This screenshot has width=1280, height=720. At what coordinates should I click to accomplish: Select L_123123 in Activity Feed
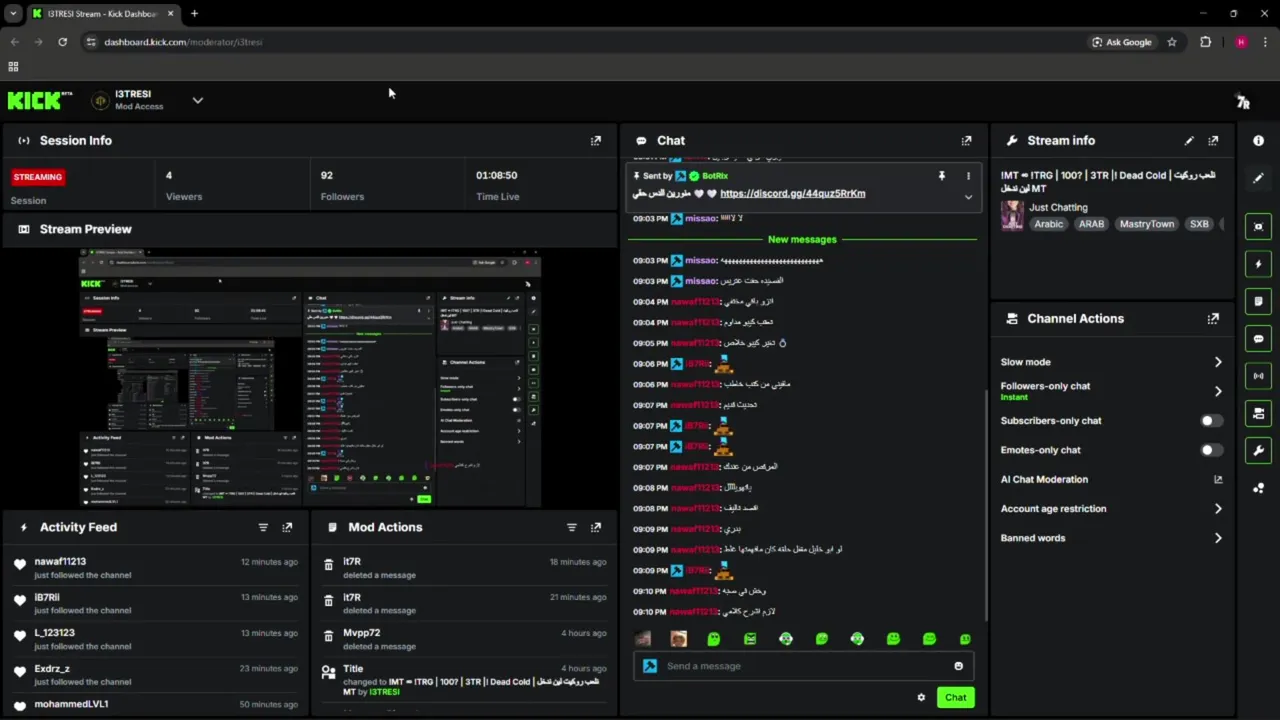(54, 633)
